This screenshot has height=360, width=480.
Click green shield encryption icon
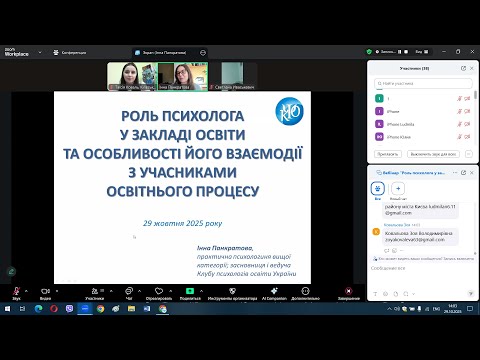pyautogui.click(x=369, y=52)
